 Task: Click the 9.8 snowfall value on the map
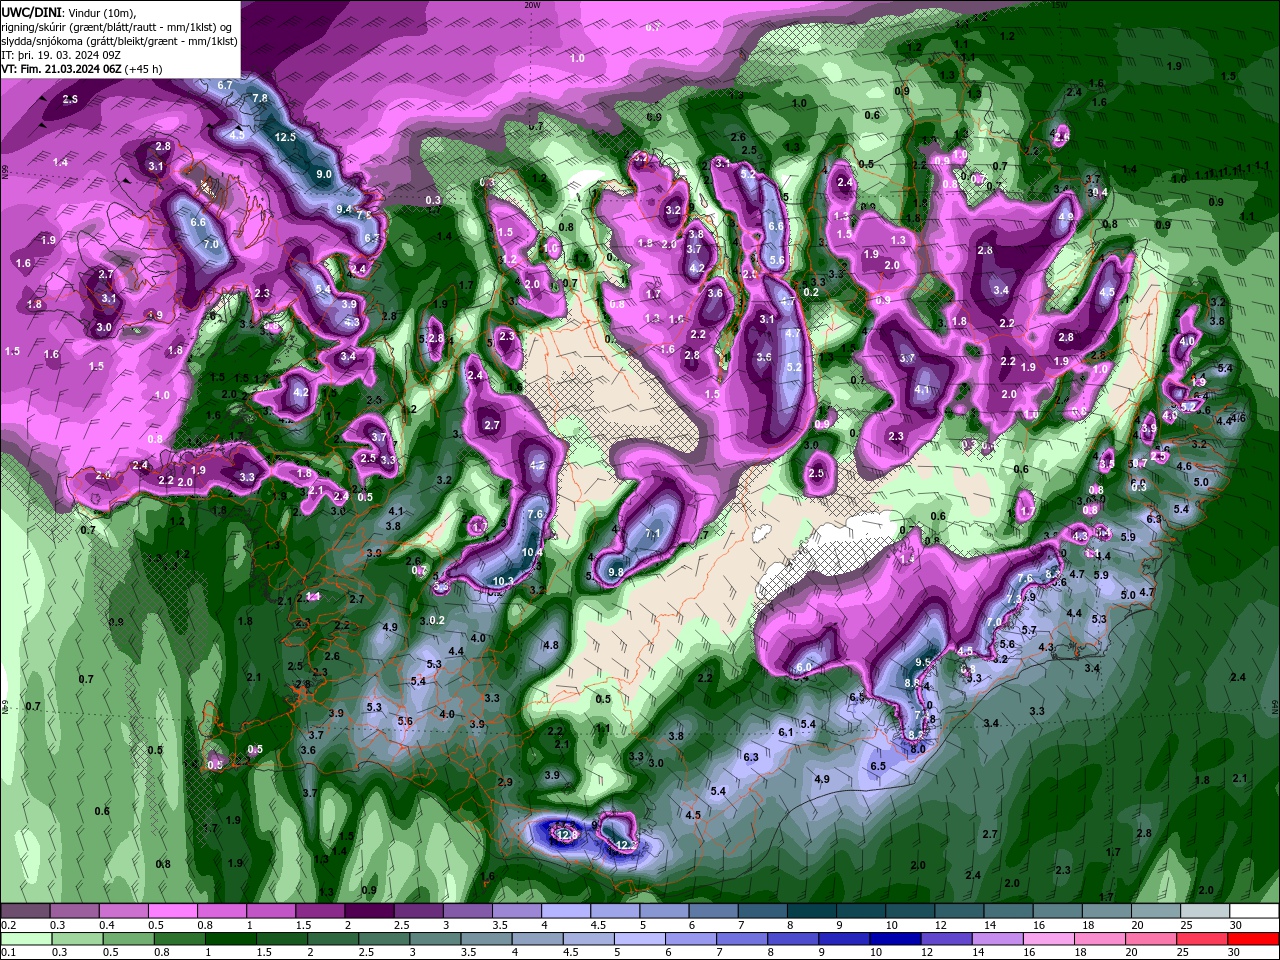[x=616, y=572]
